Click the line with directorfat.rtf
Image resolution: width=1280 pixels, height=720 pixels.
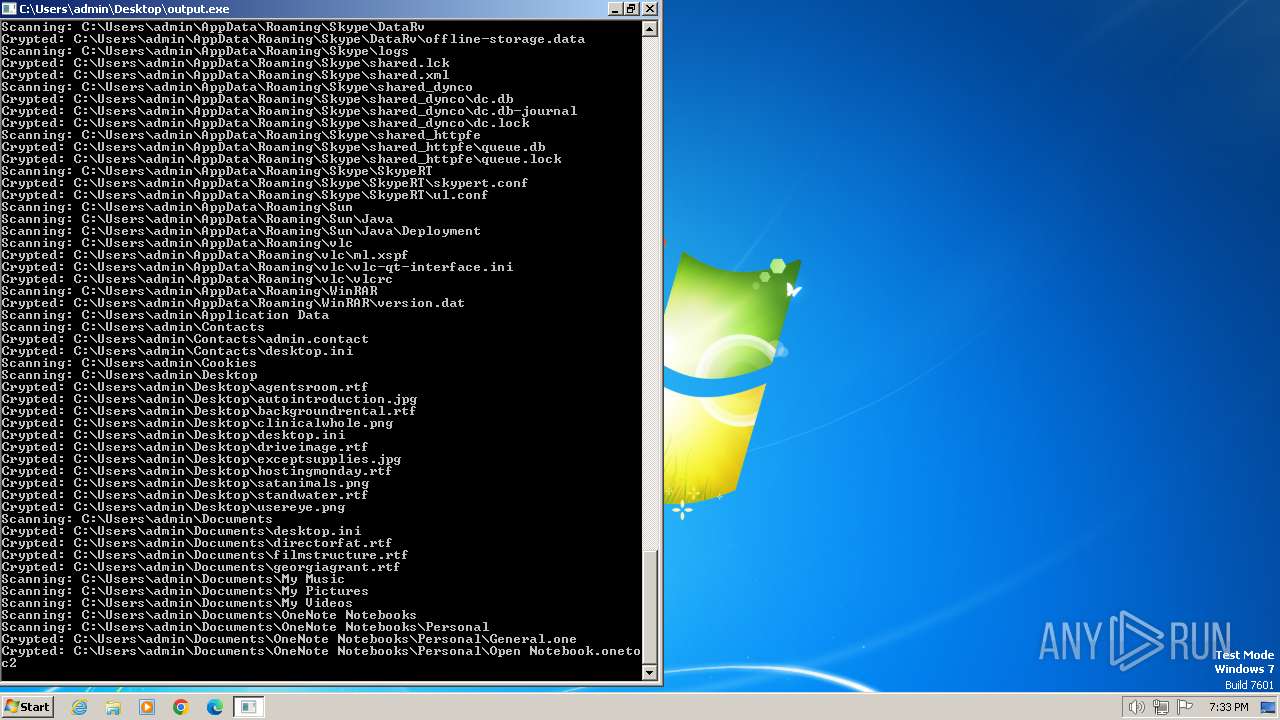197,543
